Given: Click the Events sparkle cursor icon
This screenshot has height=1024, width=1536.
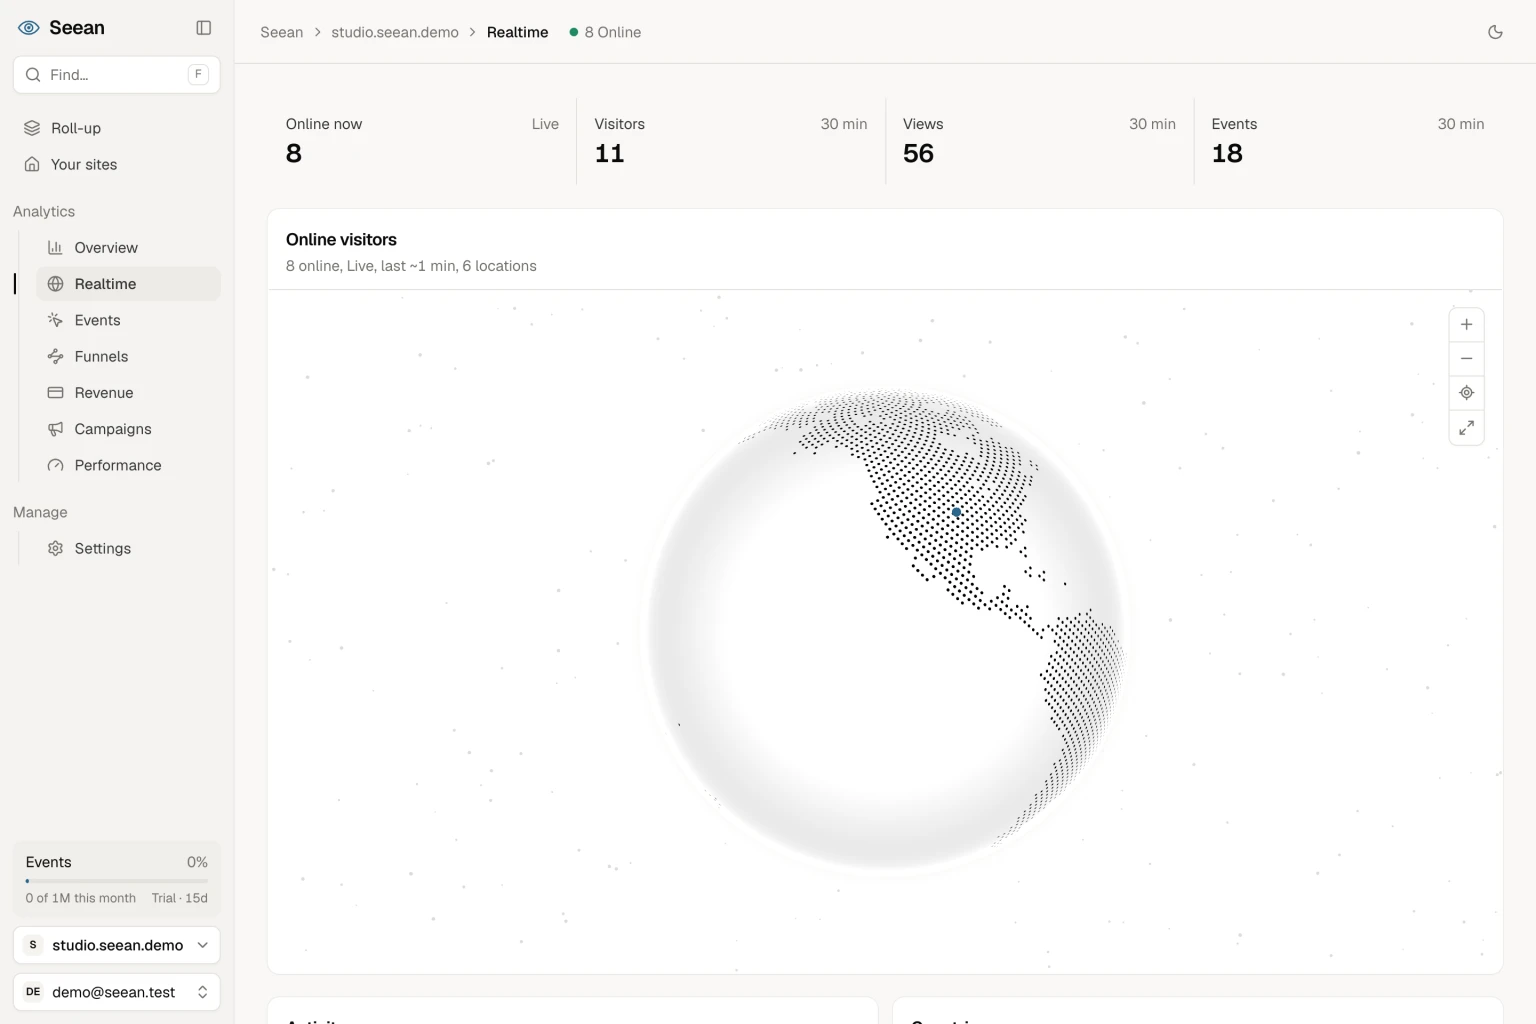Looking at the screenshot, I should click(56, 320).
